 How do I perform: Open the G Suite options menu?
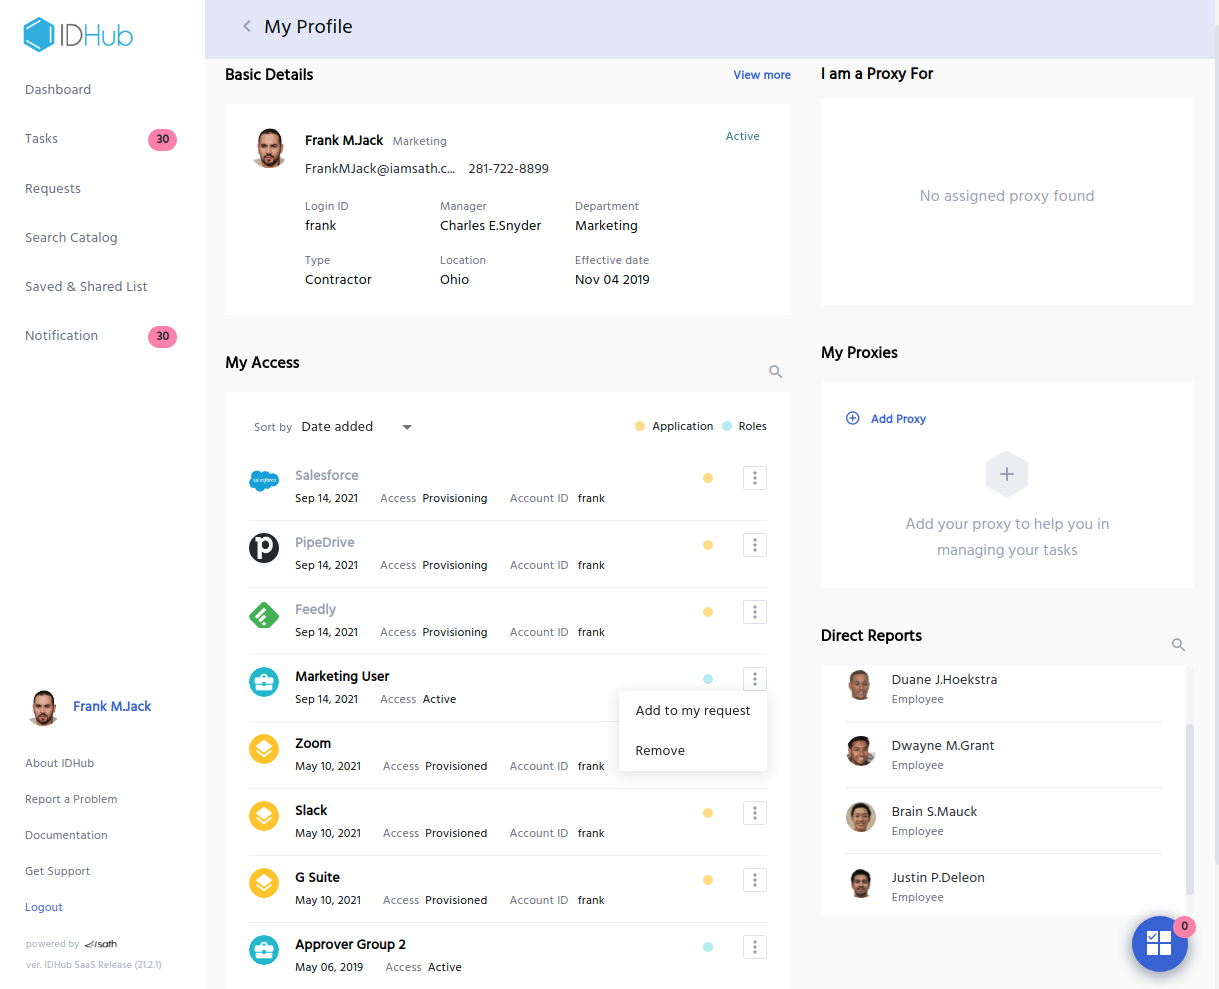(x=755, y=880)
